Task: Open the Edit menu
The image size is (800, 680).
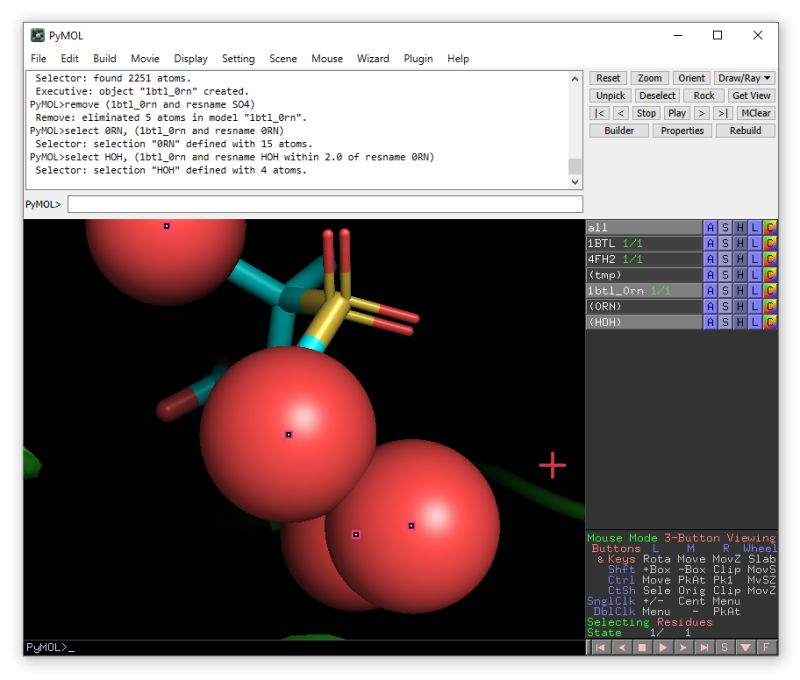Action: coord(69,59)
